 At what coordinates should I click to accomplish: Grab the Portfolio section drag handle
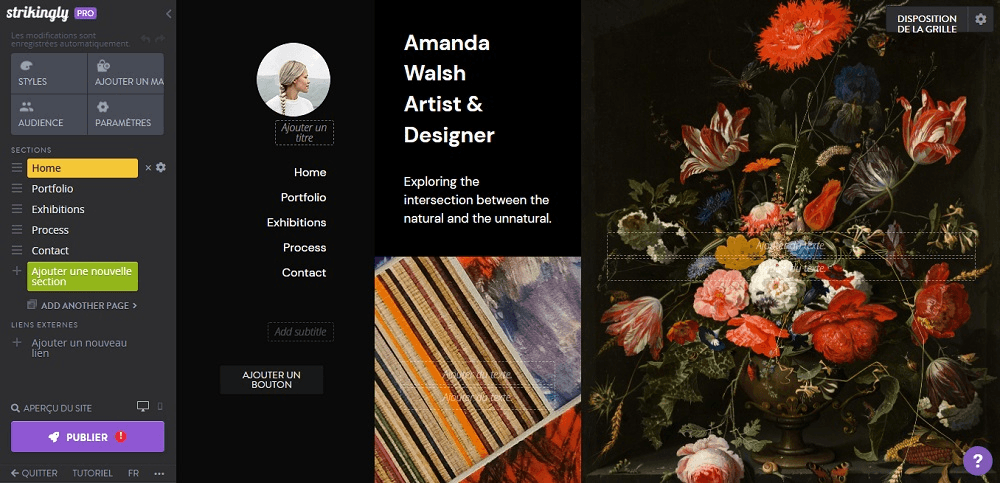coord(17,189)
